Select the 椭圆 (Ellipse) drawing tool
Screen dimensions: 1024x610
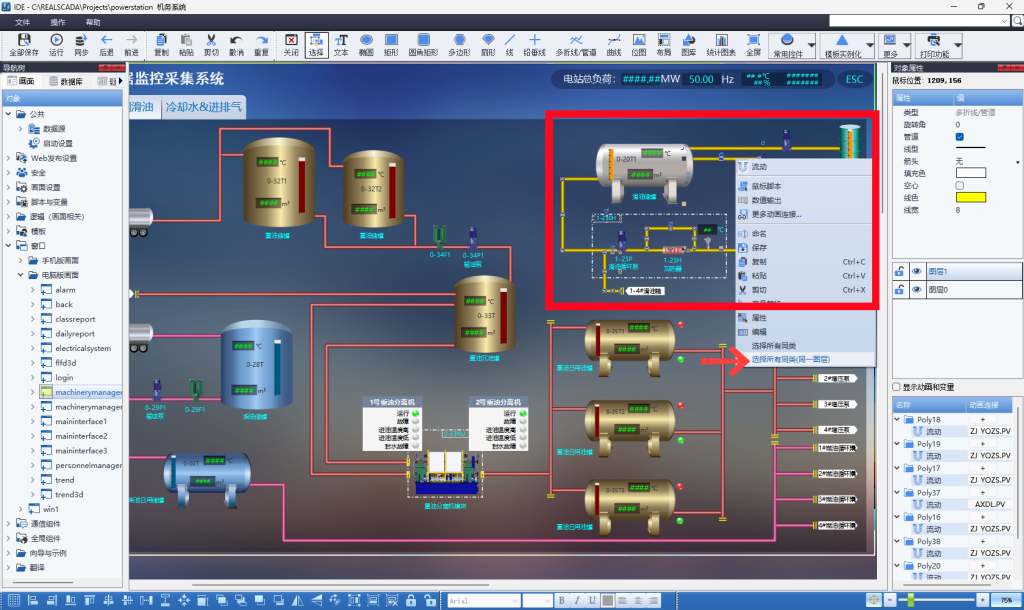[366, 43]
